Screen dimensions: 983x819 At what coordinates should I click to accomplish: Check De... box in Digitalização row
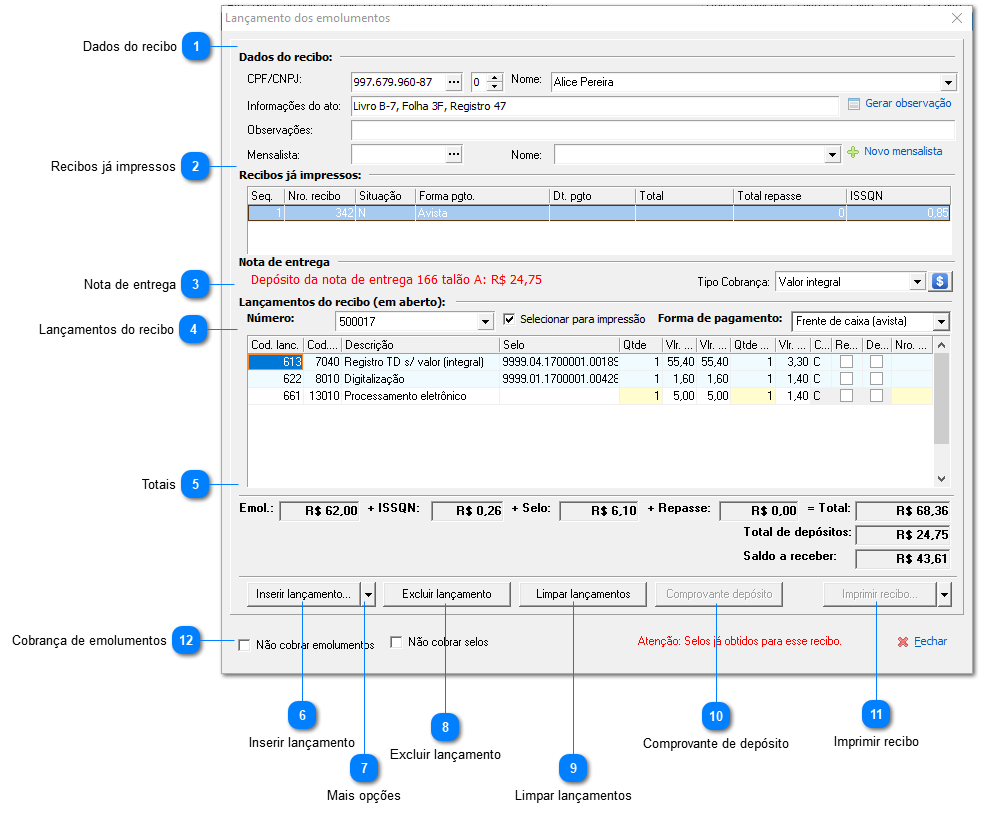pos(876,379)
